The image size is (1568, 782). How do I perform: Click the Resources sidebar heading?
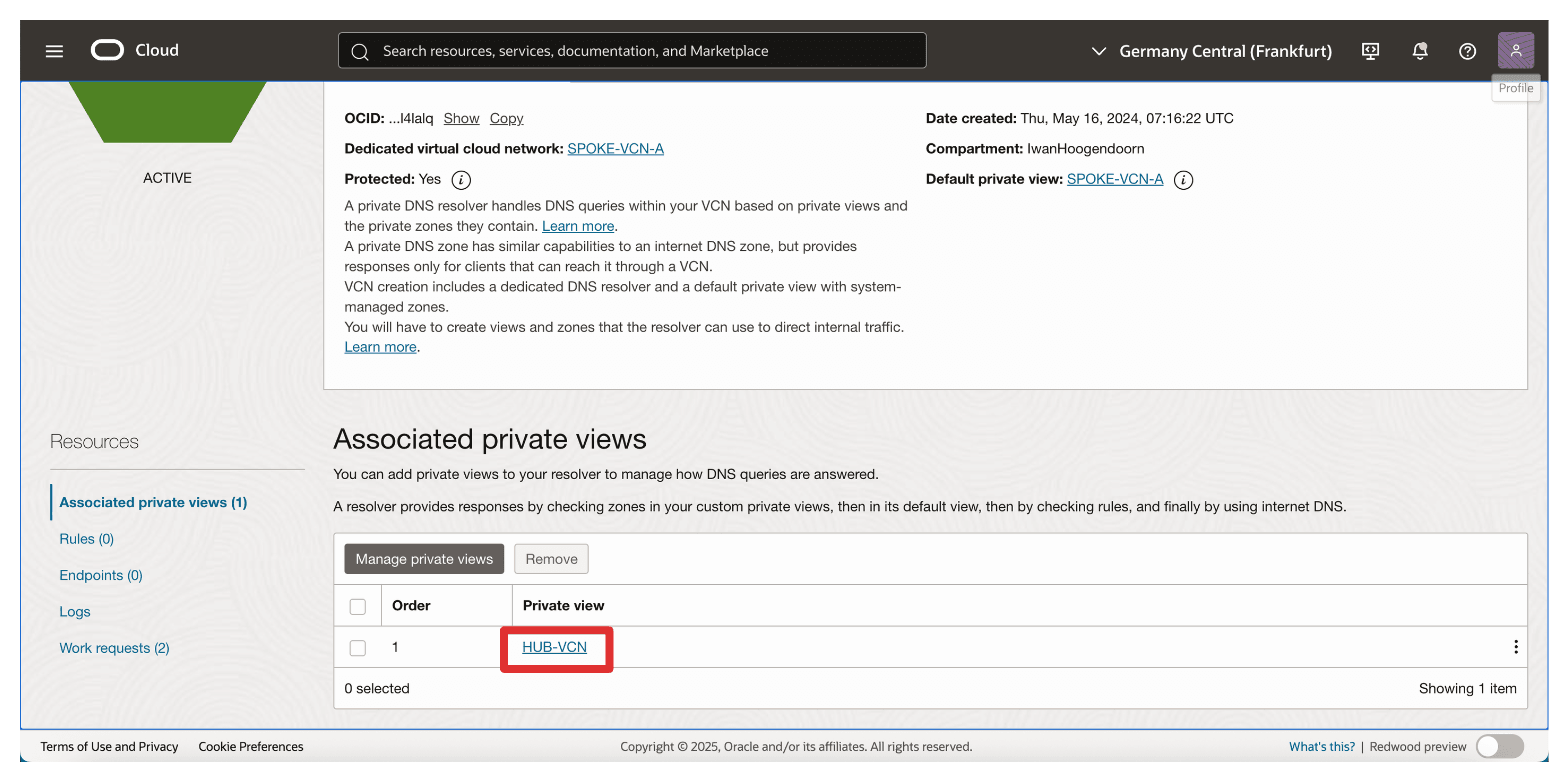pyautogui.click(x=94, y=442)
